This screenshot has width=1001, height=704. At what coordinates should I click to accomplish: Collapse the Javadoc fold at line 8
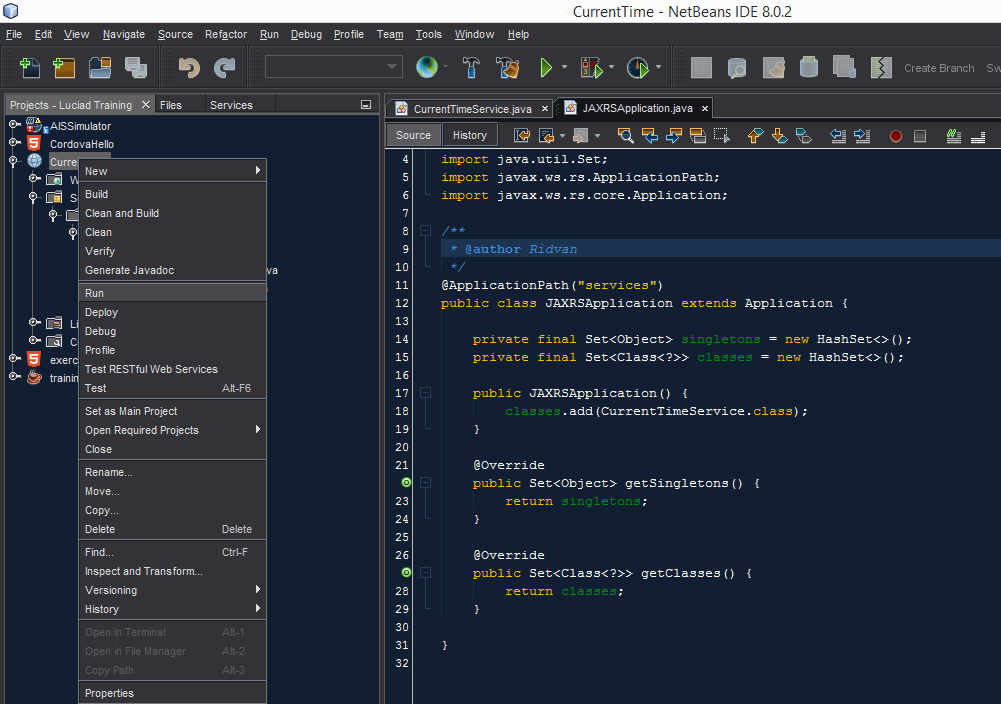click(x=425, y=231)
